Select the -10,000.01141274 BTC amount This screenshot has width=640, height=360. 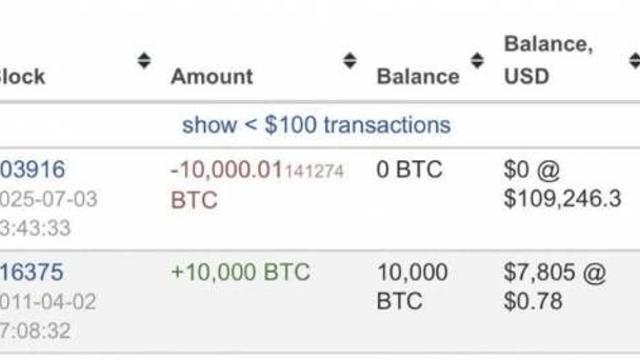(257, 184)
